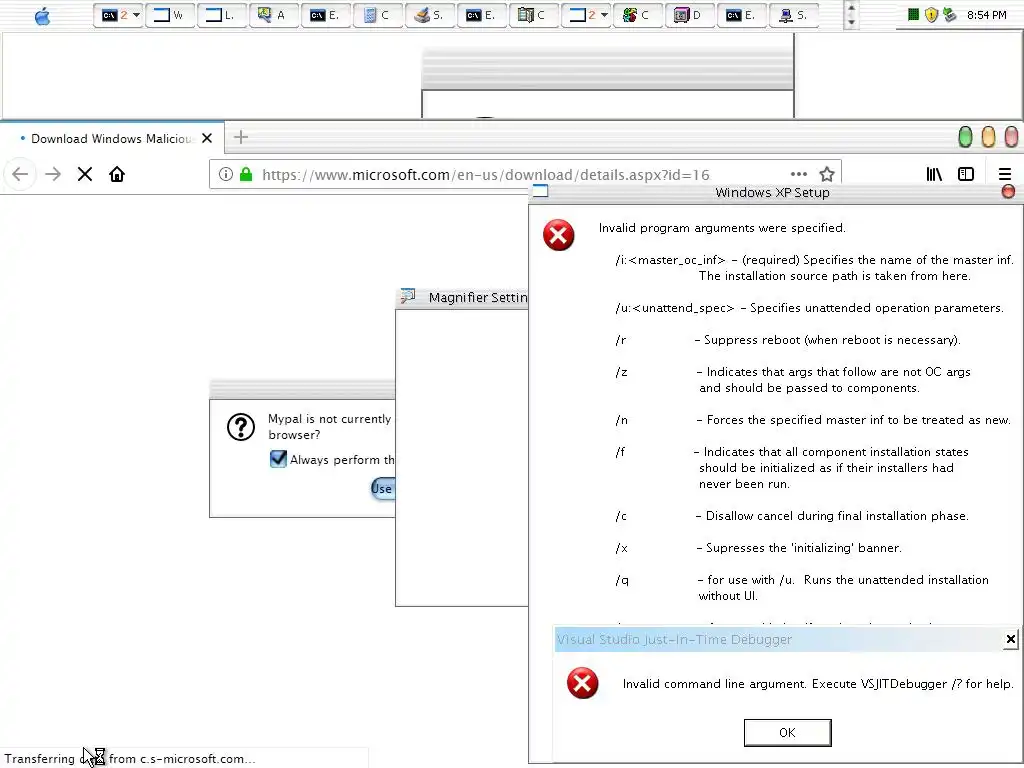Go back to the previous page
The width and height of the screenshot is (1024, 768).
coord(20,174)
